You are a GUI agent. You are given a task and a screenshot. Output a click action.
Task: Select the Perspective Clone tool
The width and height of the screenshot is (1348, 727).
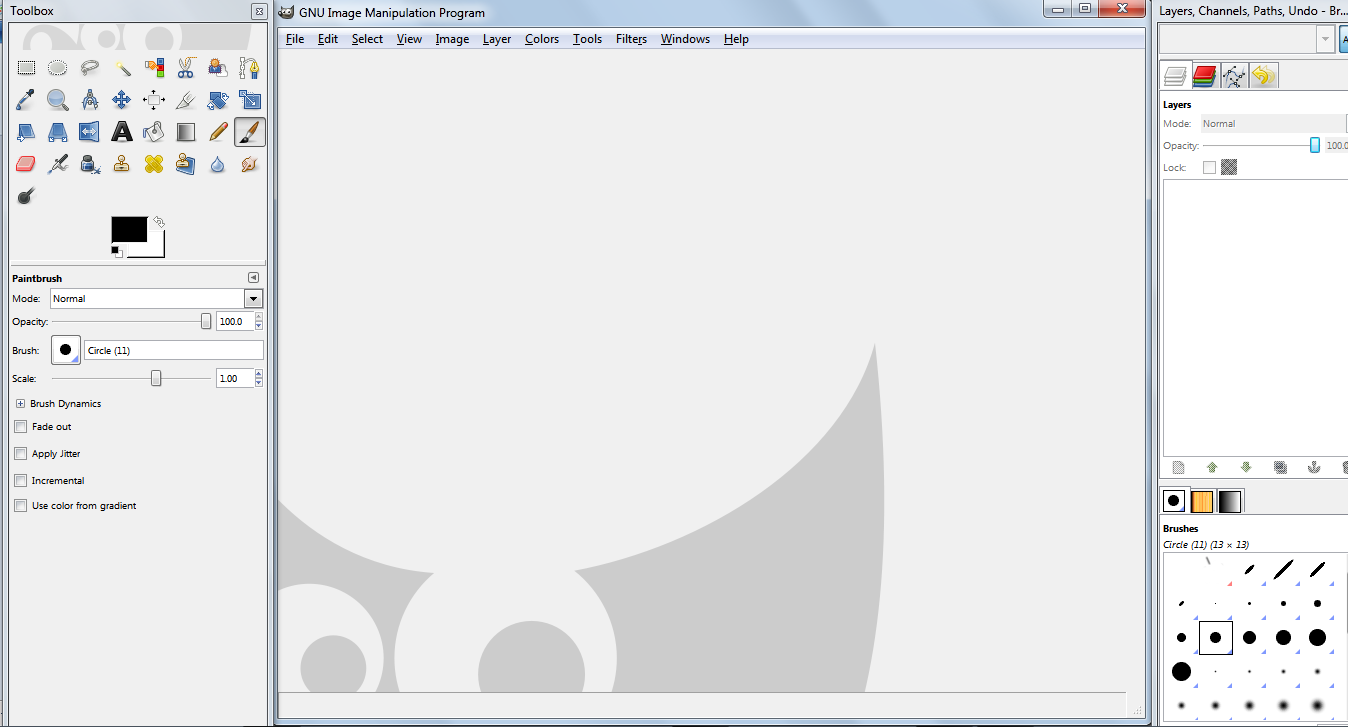[186, 164]
